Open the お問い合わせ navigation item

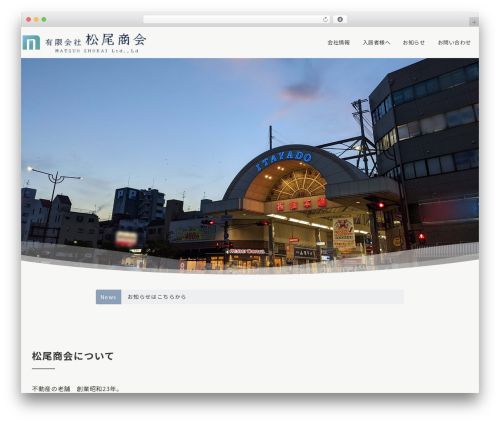pyautogui.click(x=454, y=43)
